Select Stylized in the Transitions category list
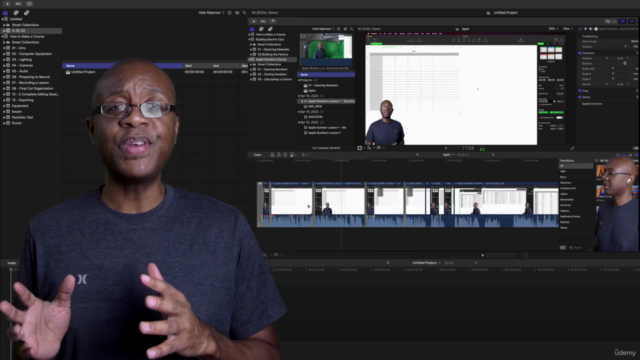Screen dimensions: 640x360 pos(565,222)
